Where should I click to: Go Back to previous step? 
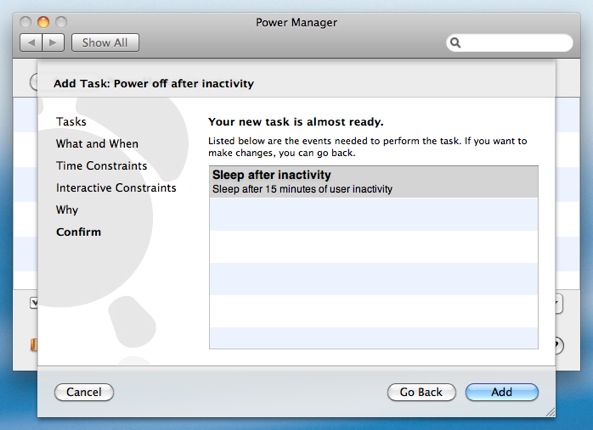[421, 392]
